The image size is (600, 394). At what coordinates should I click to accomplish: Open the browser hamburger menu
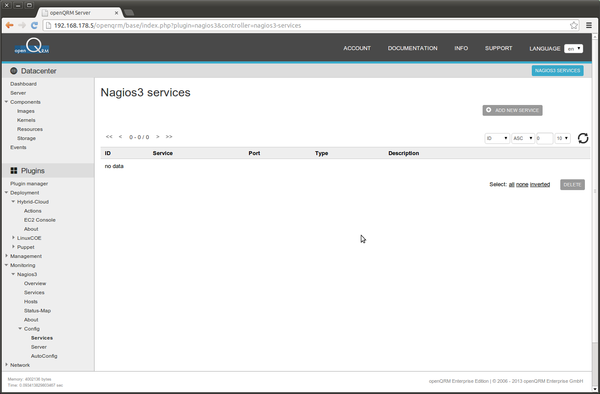[589, 25]
